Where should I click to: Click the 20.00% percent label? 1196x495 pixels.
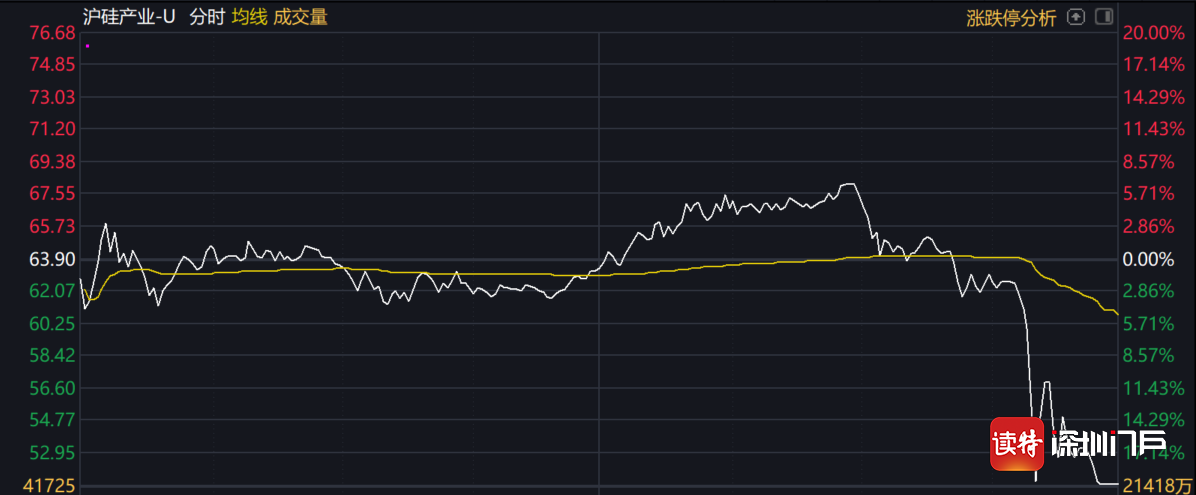click(1153, 33)
